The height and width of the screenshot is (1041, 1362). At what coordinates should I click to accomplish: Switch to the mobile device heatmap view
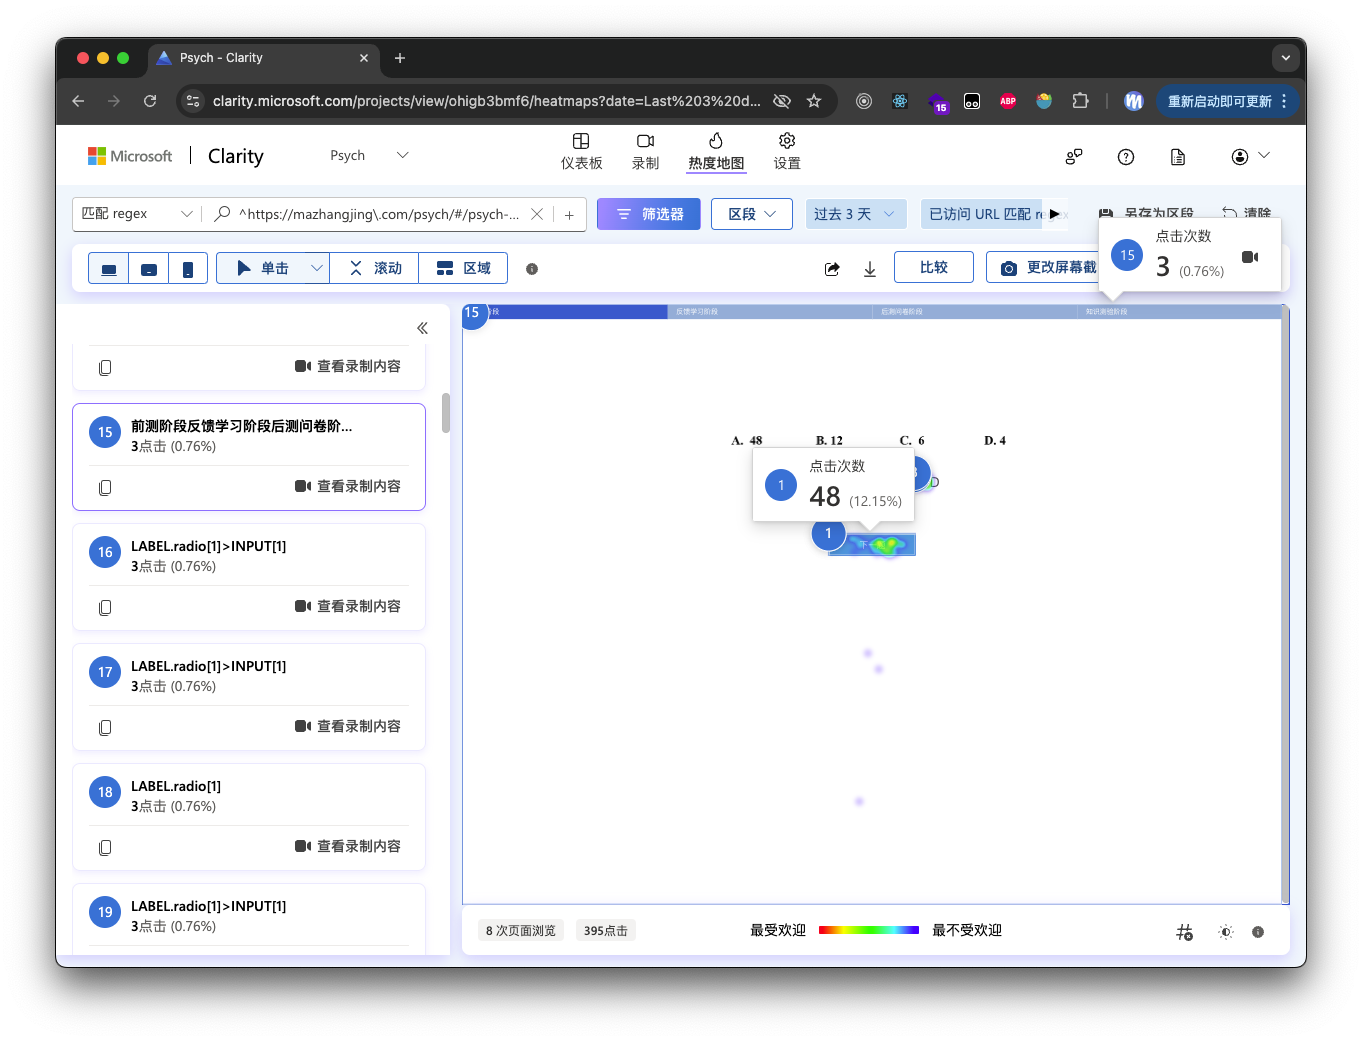[188, 267]
